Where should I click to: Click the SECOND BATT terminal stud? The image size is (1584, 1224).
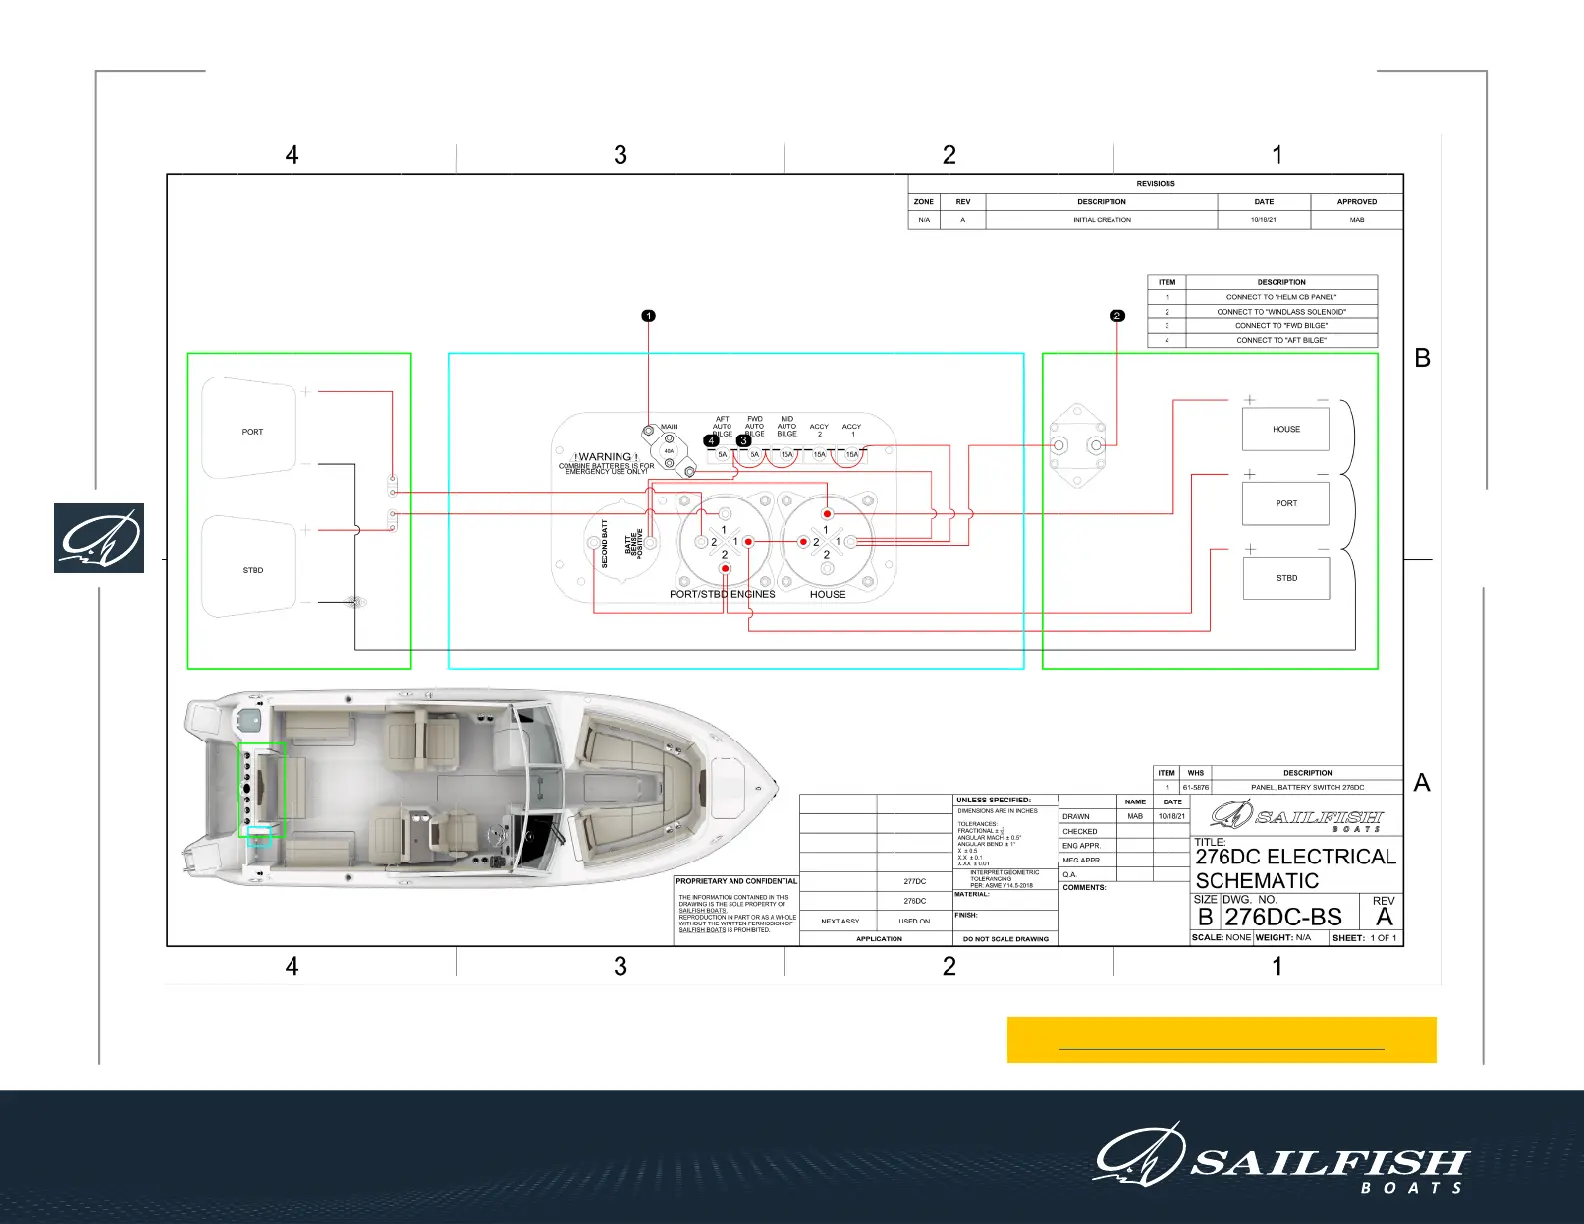[594, 543]
